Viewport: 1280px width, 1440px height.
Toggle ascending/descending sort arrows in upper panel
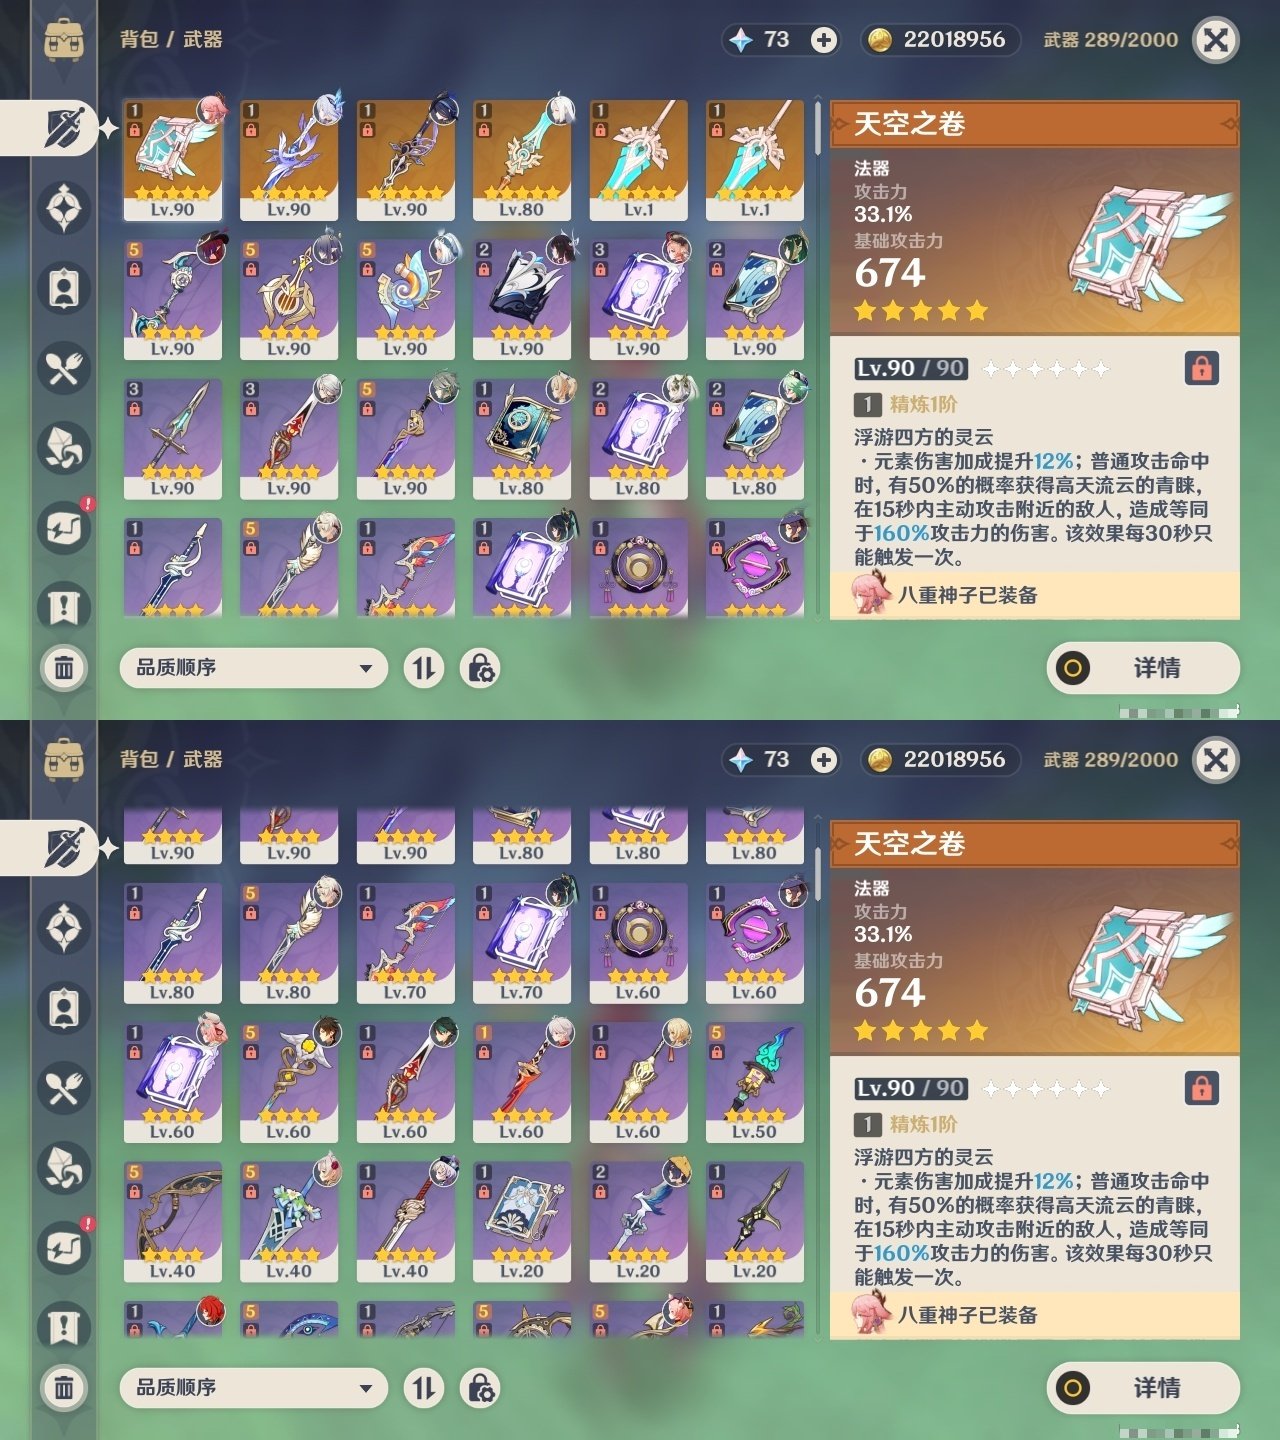point(424,668)
